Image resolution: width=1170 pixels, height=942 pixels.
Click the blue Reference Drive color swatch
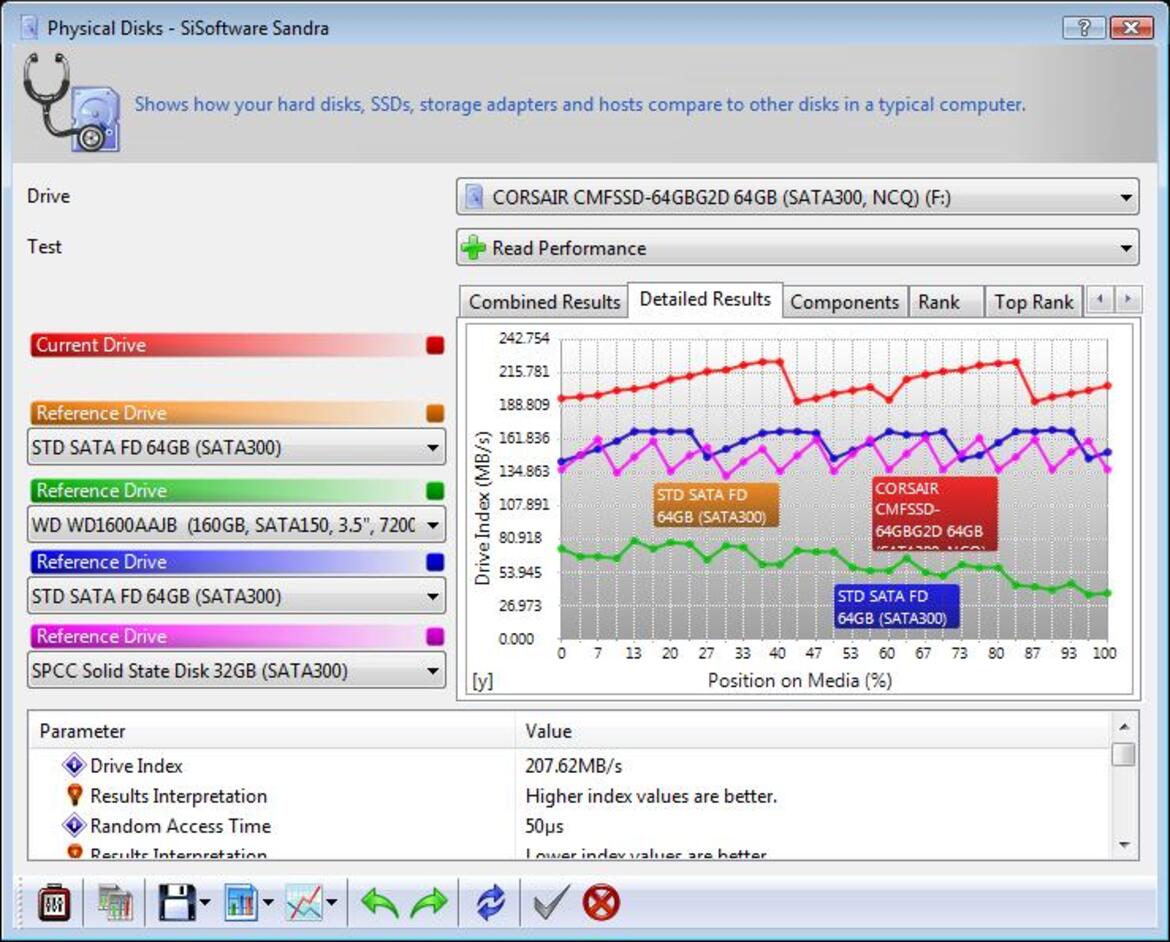point(435,562)
